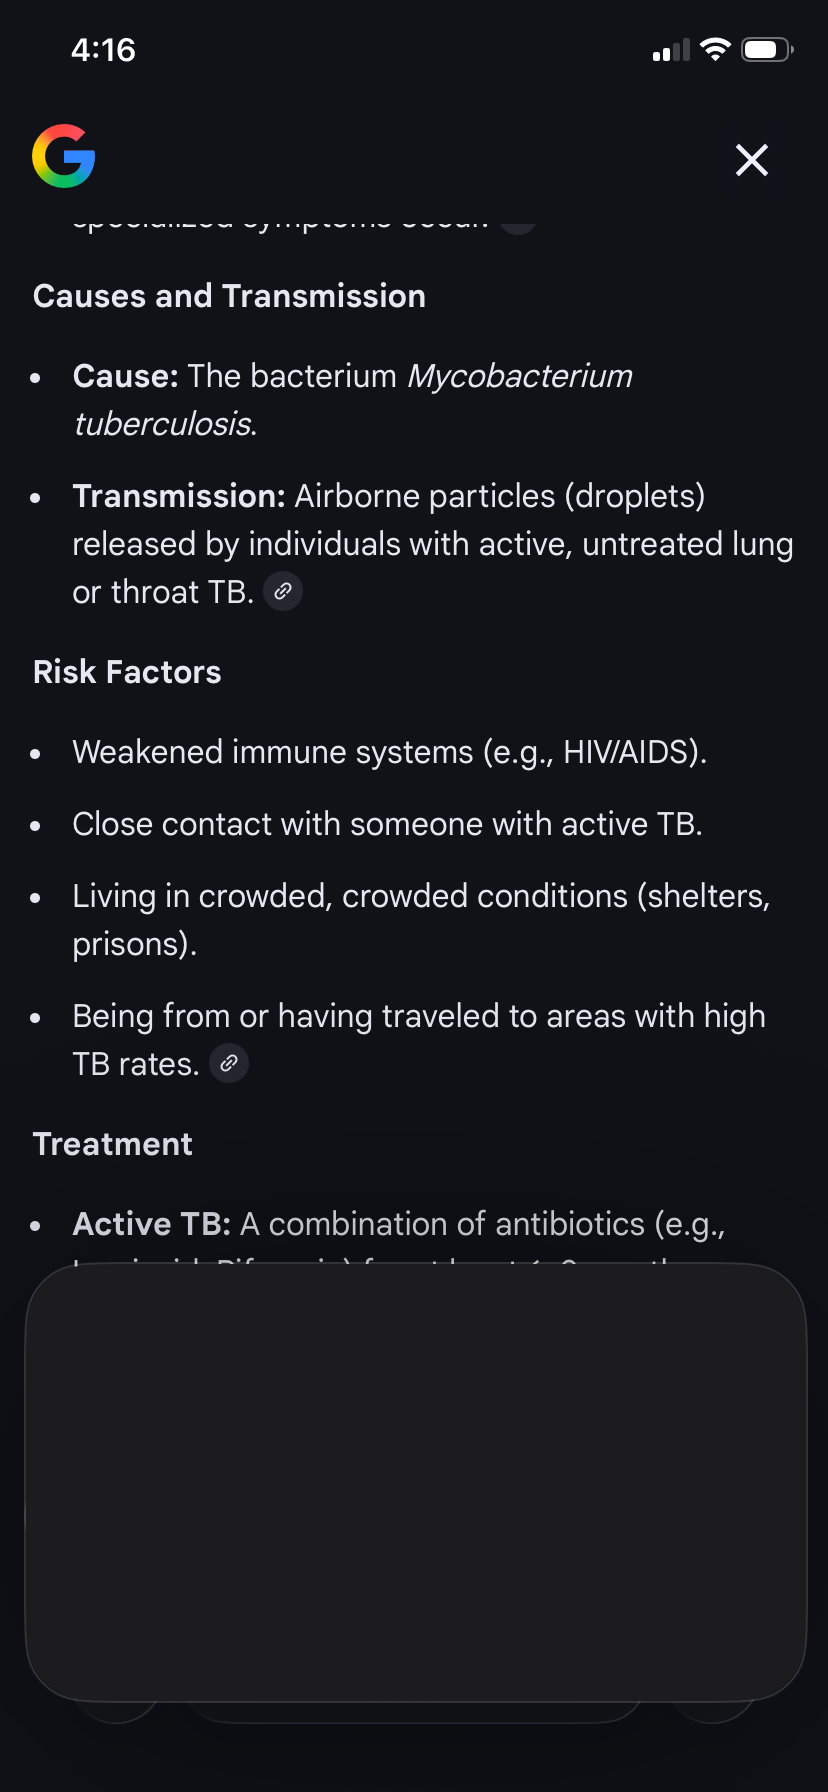Tap the Google logo
Viewport: 828px width, 1792px height.
(64, 157)
